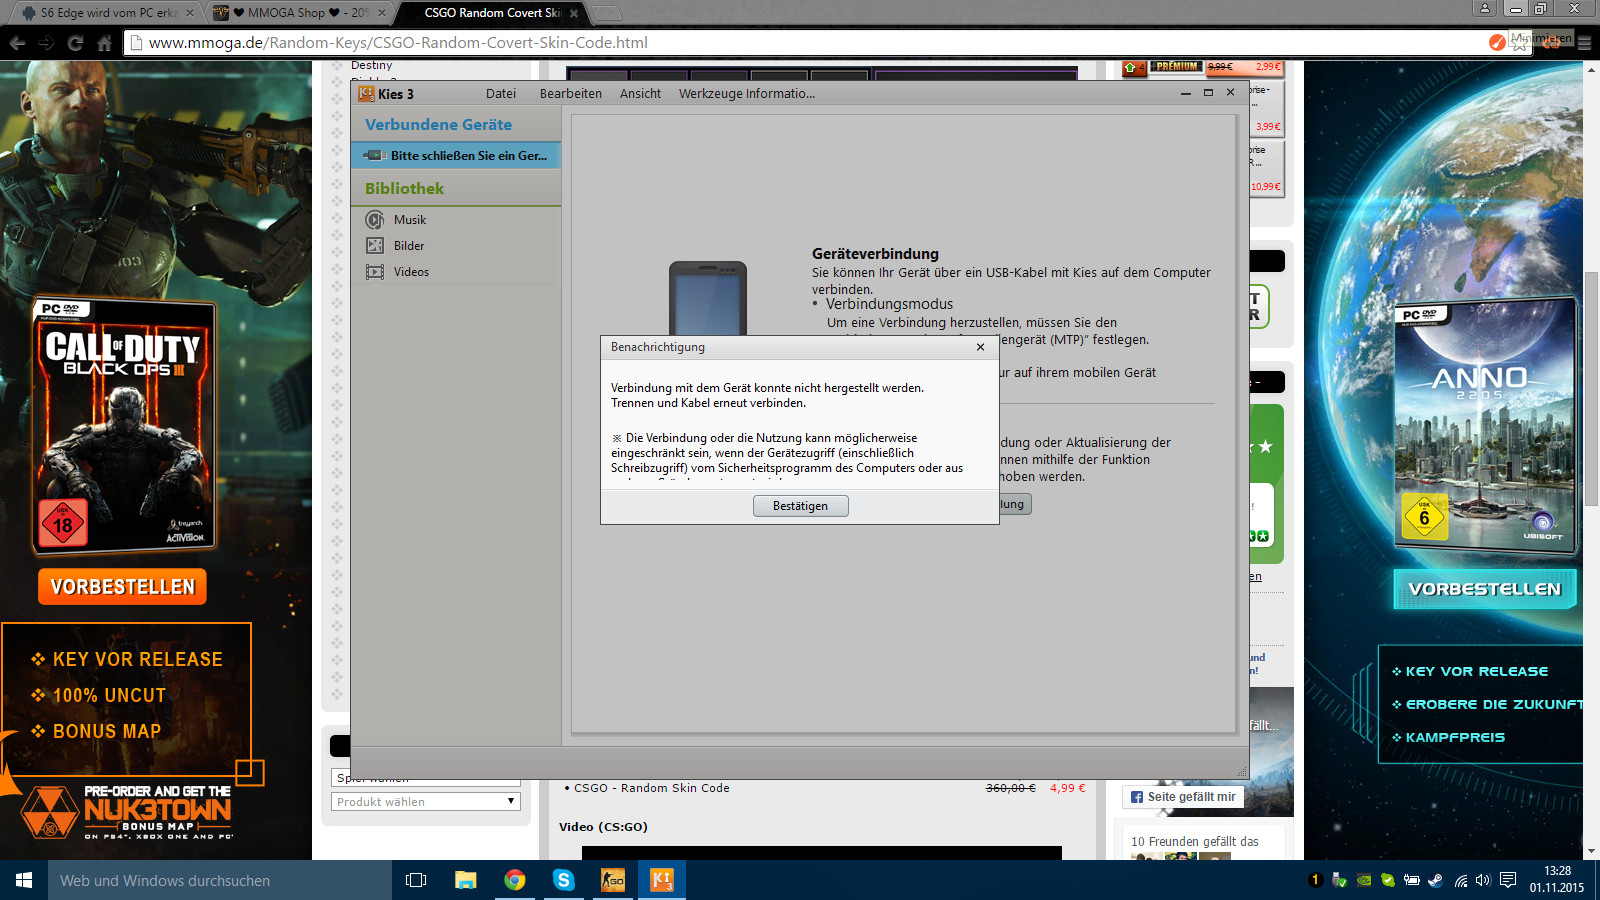
Task: Click the 'Web und Windows durchsuchen' search box
Action: (x=220, y=880)
